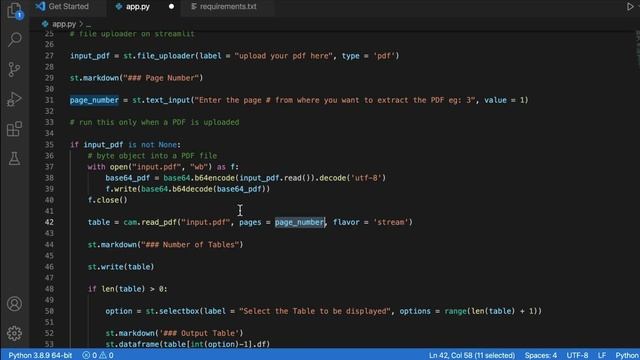Change encoding via UTF-8 status item
Screen dimensions: 640x360
577,355
